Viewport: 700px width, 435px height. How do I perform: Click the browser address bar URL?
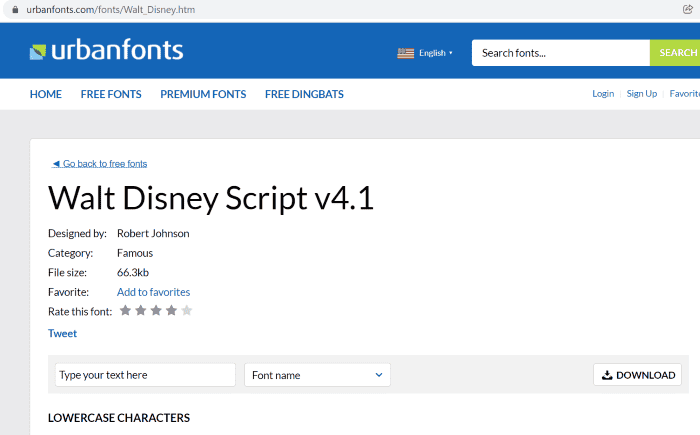click(111, 9)
